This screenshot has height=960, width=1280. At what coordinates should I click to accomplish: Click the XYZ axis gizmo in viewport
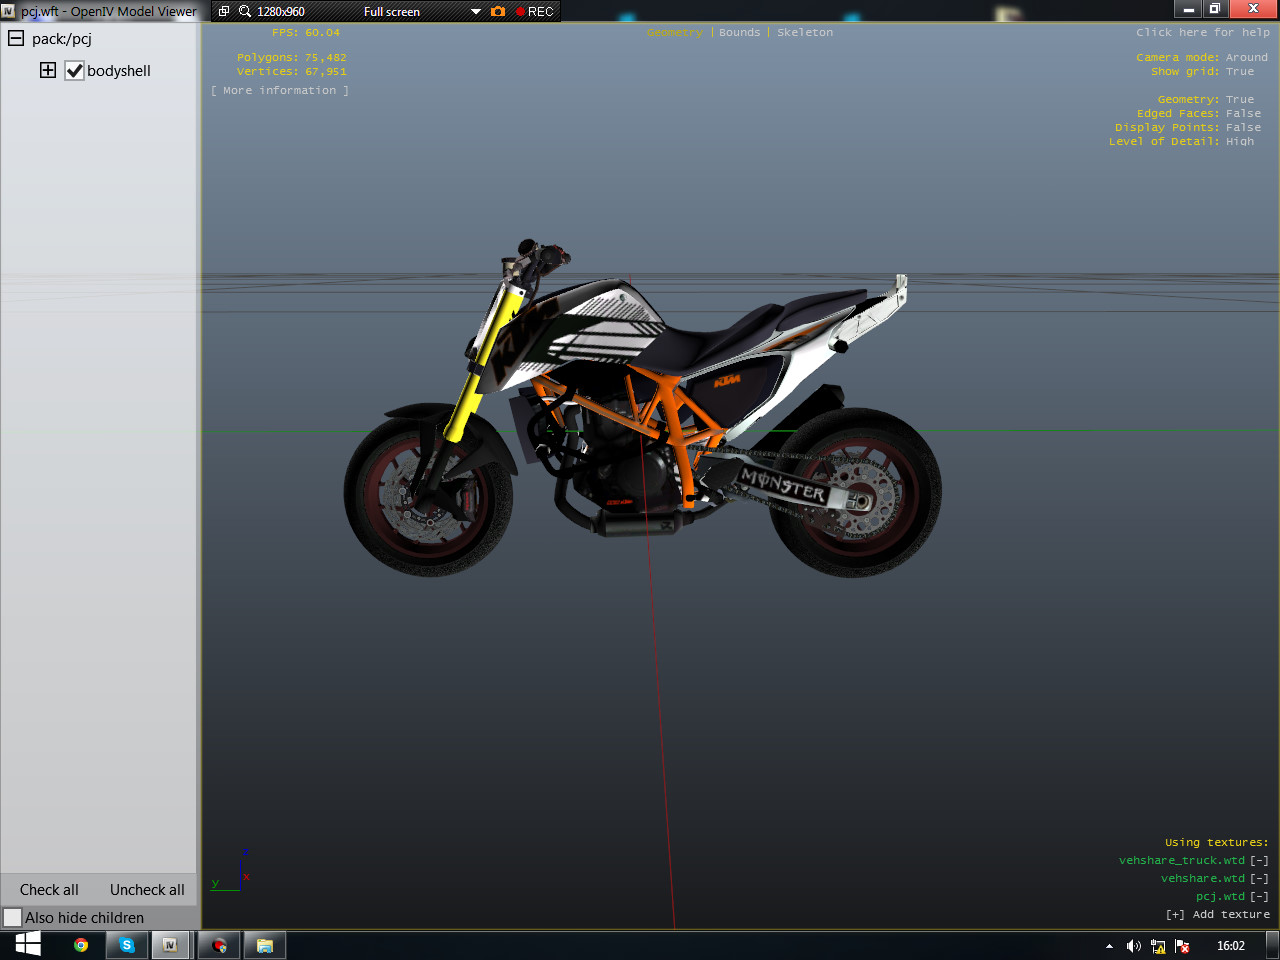click(231, 872)
